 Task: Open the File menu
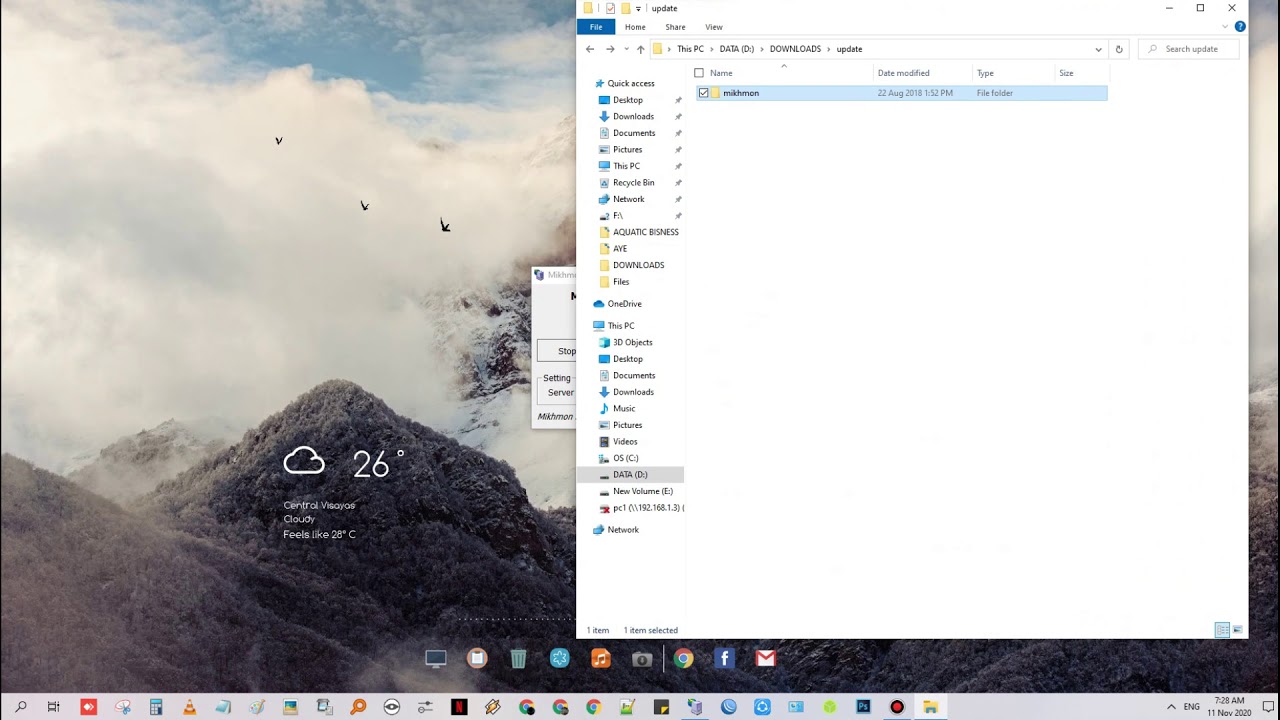(x=596, y=27)
